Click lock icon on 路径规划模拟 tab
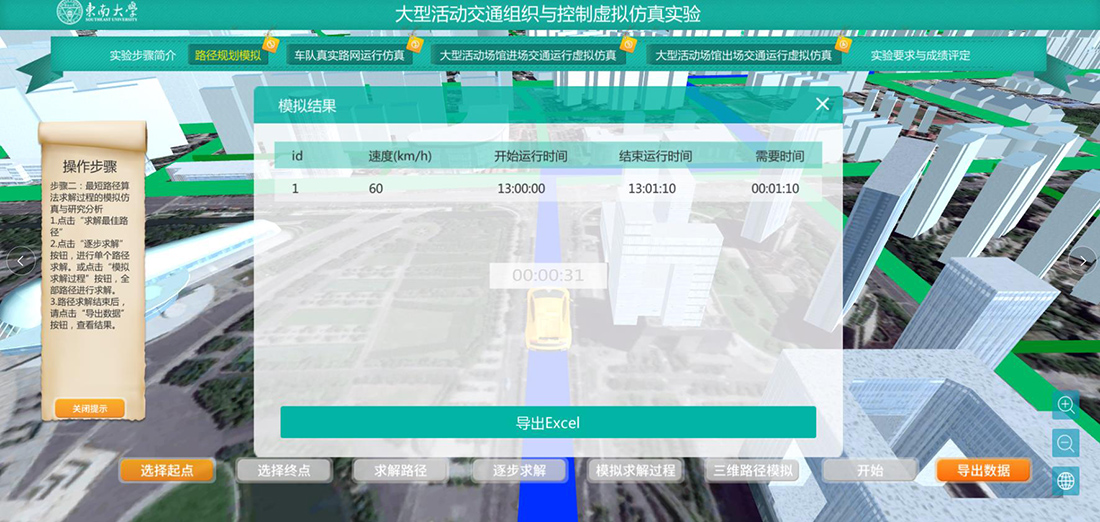Screen dimensions: 1100x522 point(270,44)
